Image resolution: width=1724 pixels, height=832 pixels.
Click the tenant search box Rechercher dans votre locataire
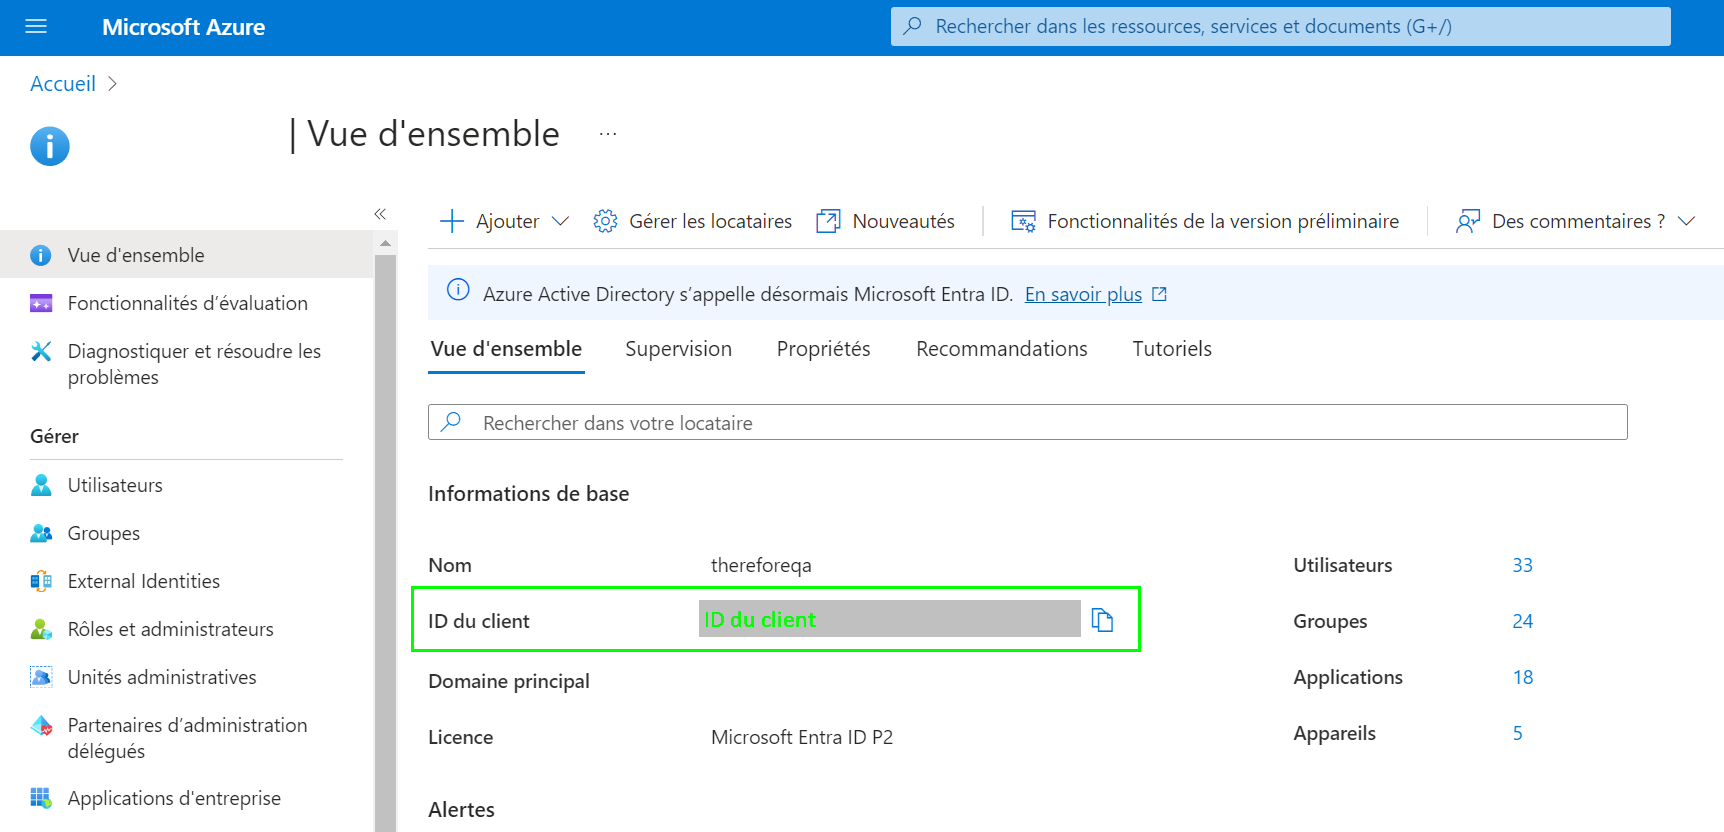(1027, 422)
